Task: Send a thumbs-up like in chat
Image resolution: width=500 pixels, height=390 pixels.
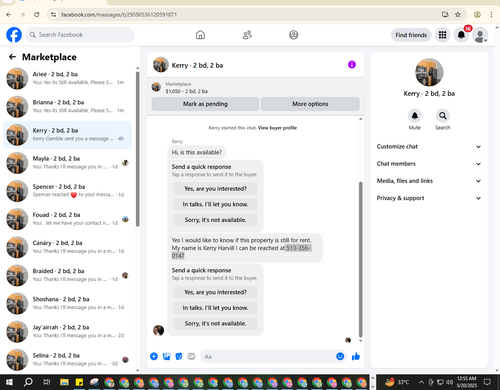Action: click(356, 356)
